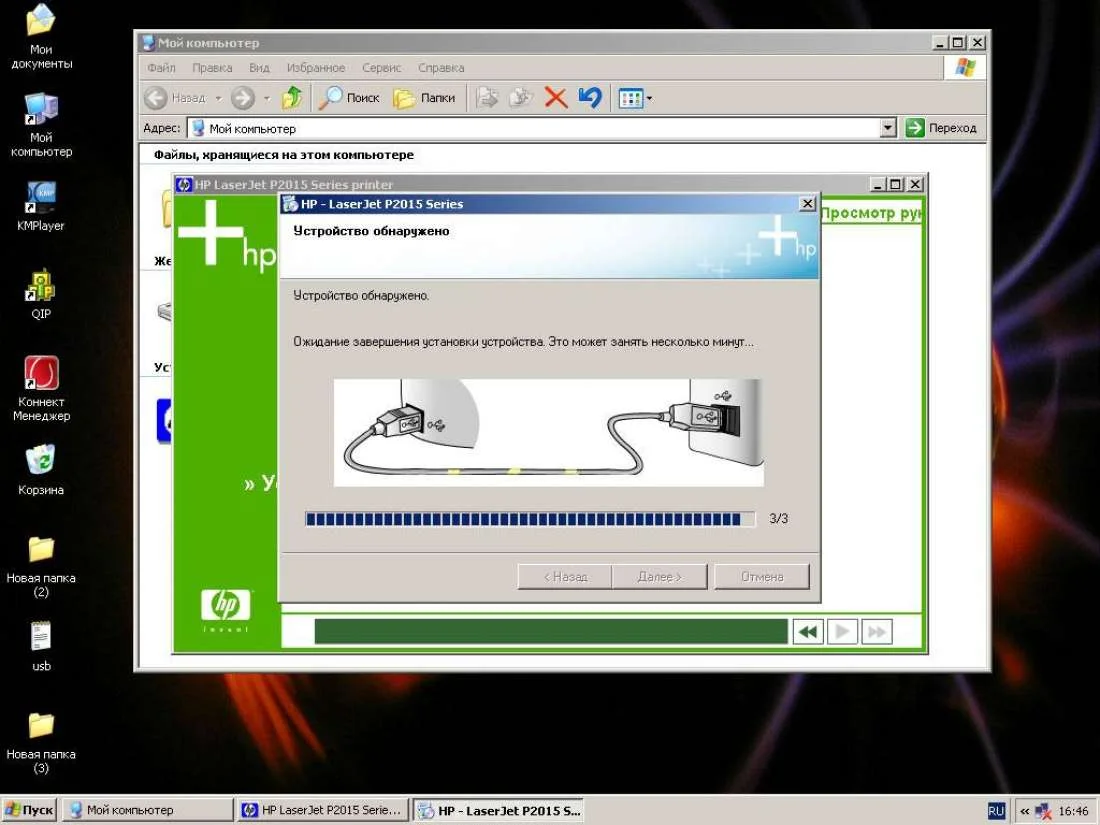1100x825 pixels.
Task: Click the USB cable connection illustration
Action: coord(549,433)
